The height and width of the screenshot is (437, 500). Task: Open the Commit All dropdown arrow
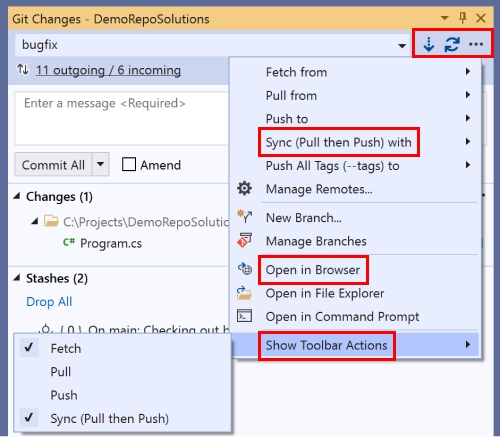click(x=100, y=164)
